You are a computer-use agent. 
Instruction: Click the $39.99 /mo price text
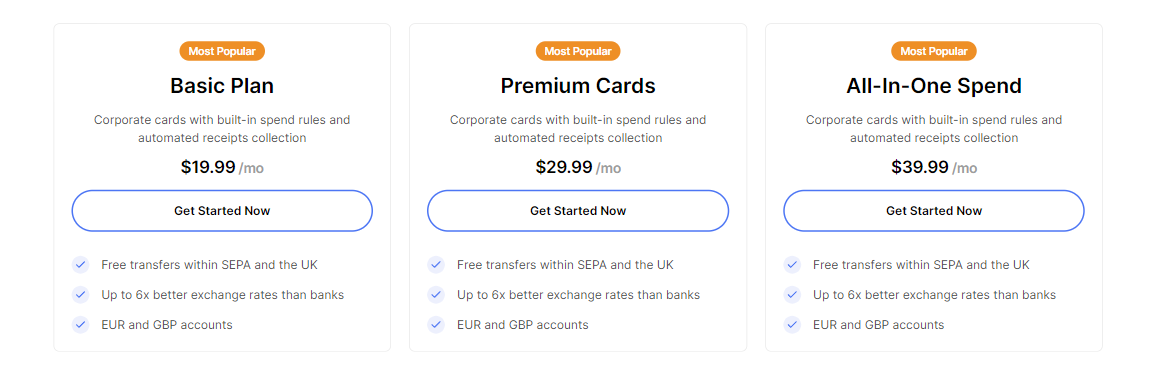[934, 168]
